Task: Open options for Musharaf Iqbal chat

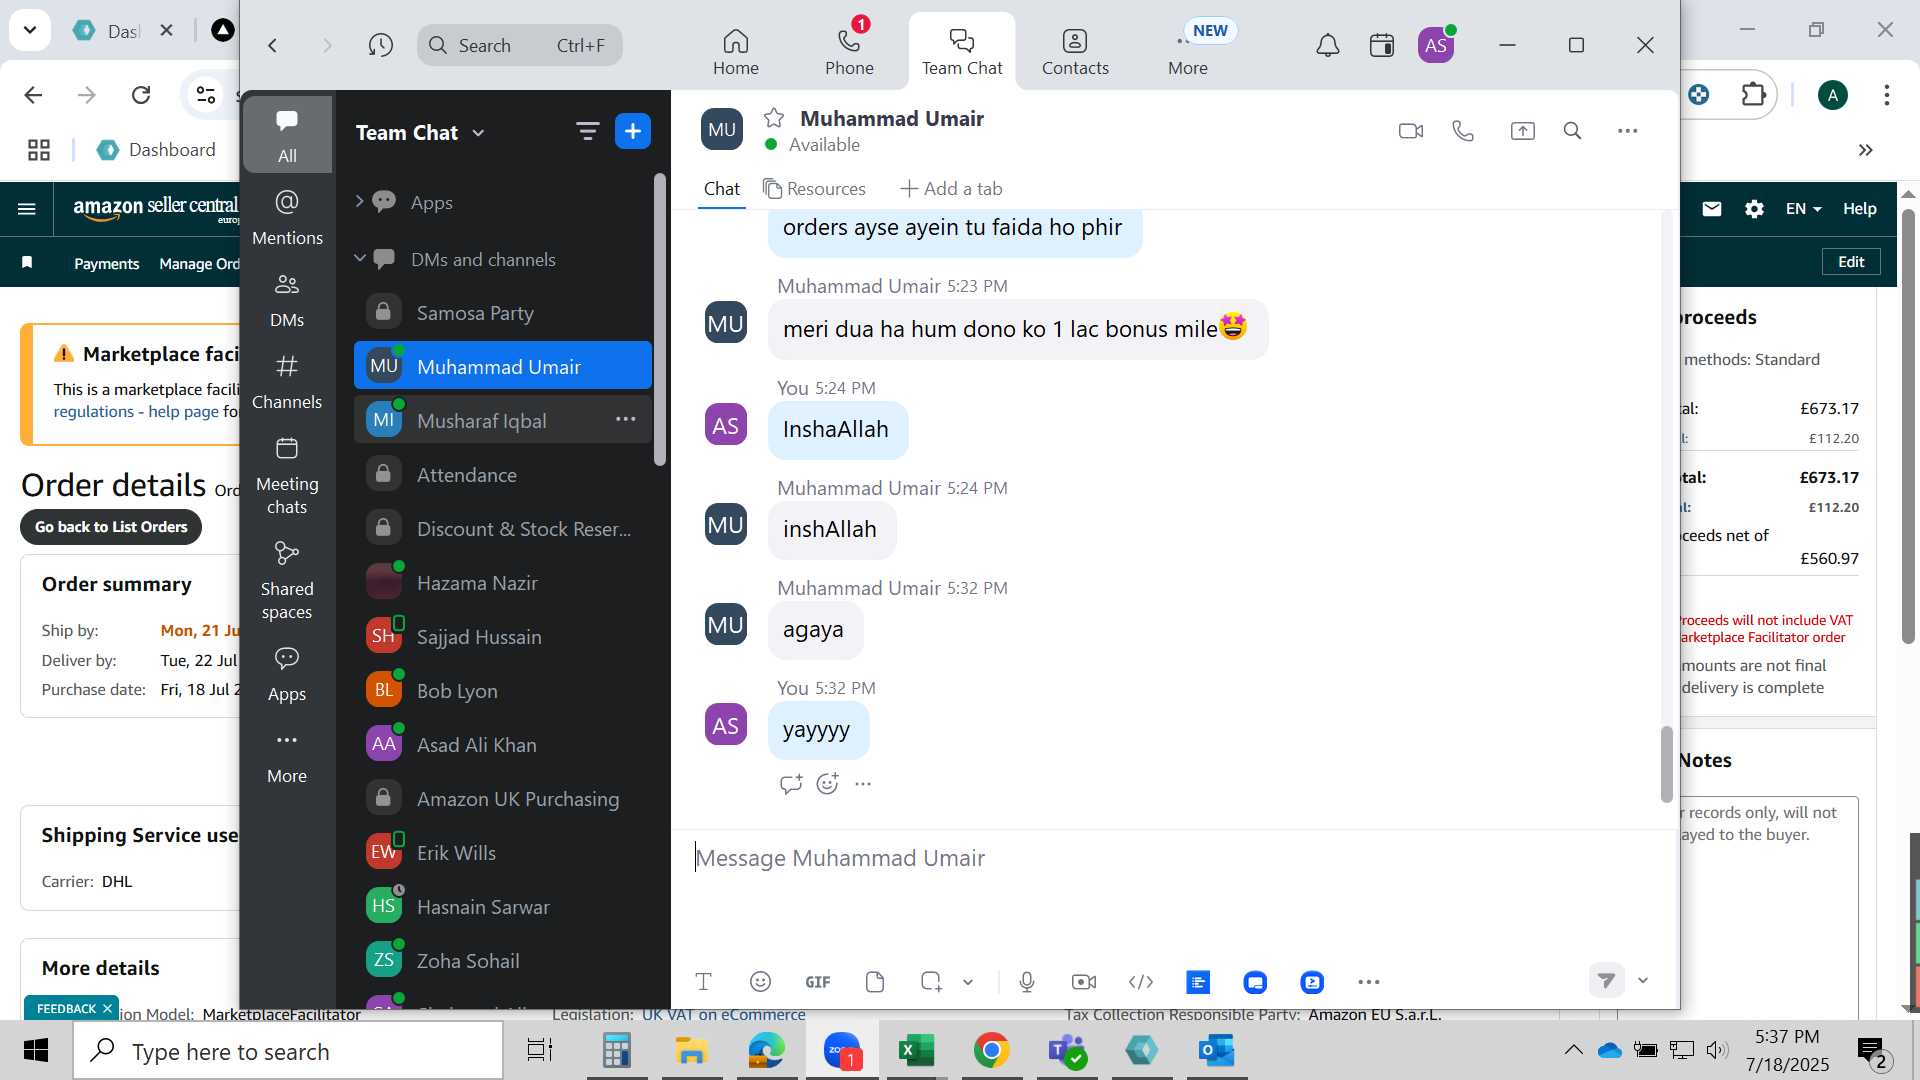Action: click(x=626, y=420)
